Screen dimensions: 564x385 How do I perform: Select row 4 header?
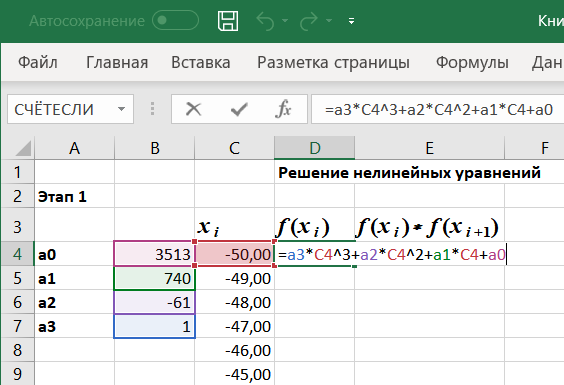point(17,254)
